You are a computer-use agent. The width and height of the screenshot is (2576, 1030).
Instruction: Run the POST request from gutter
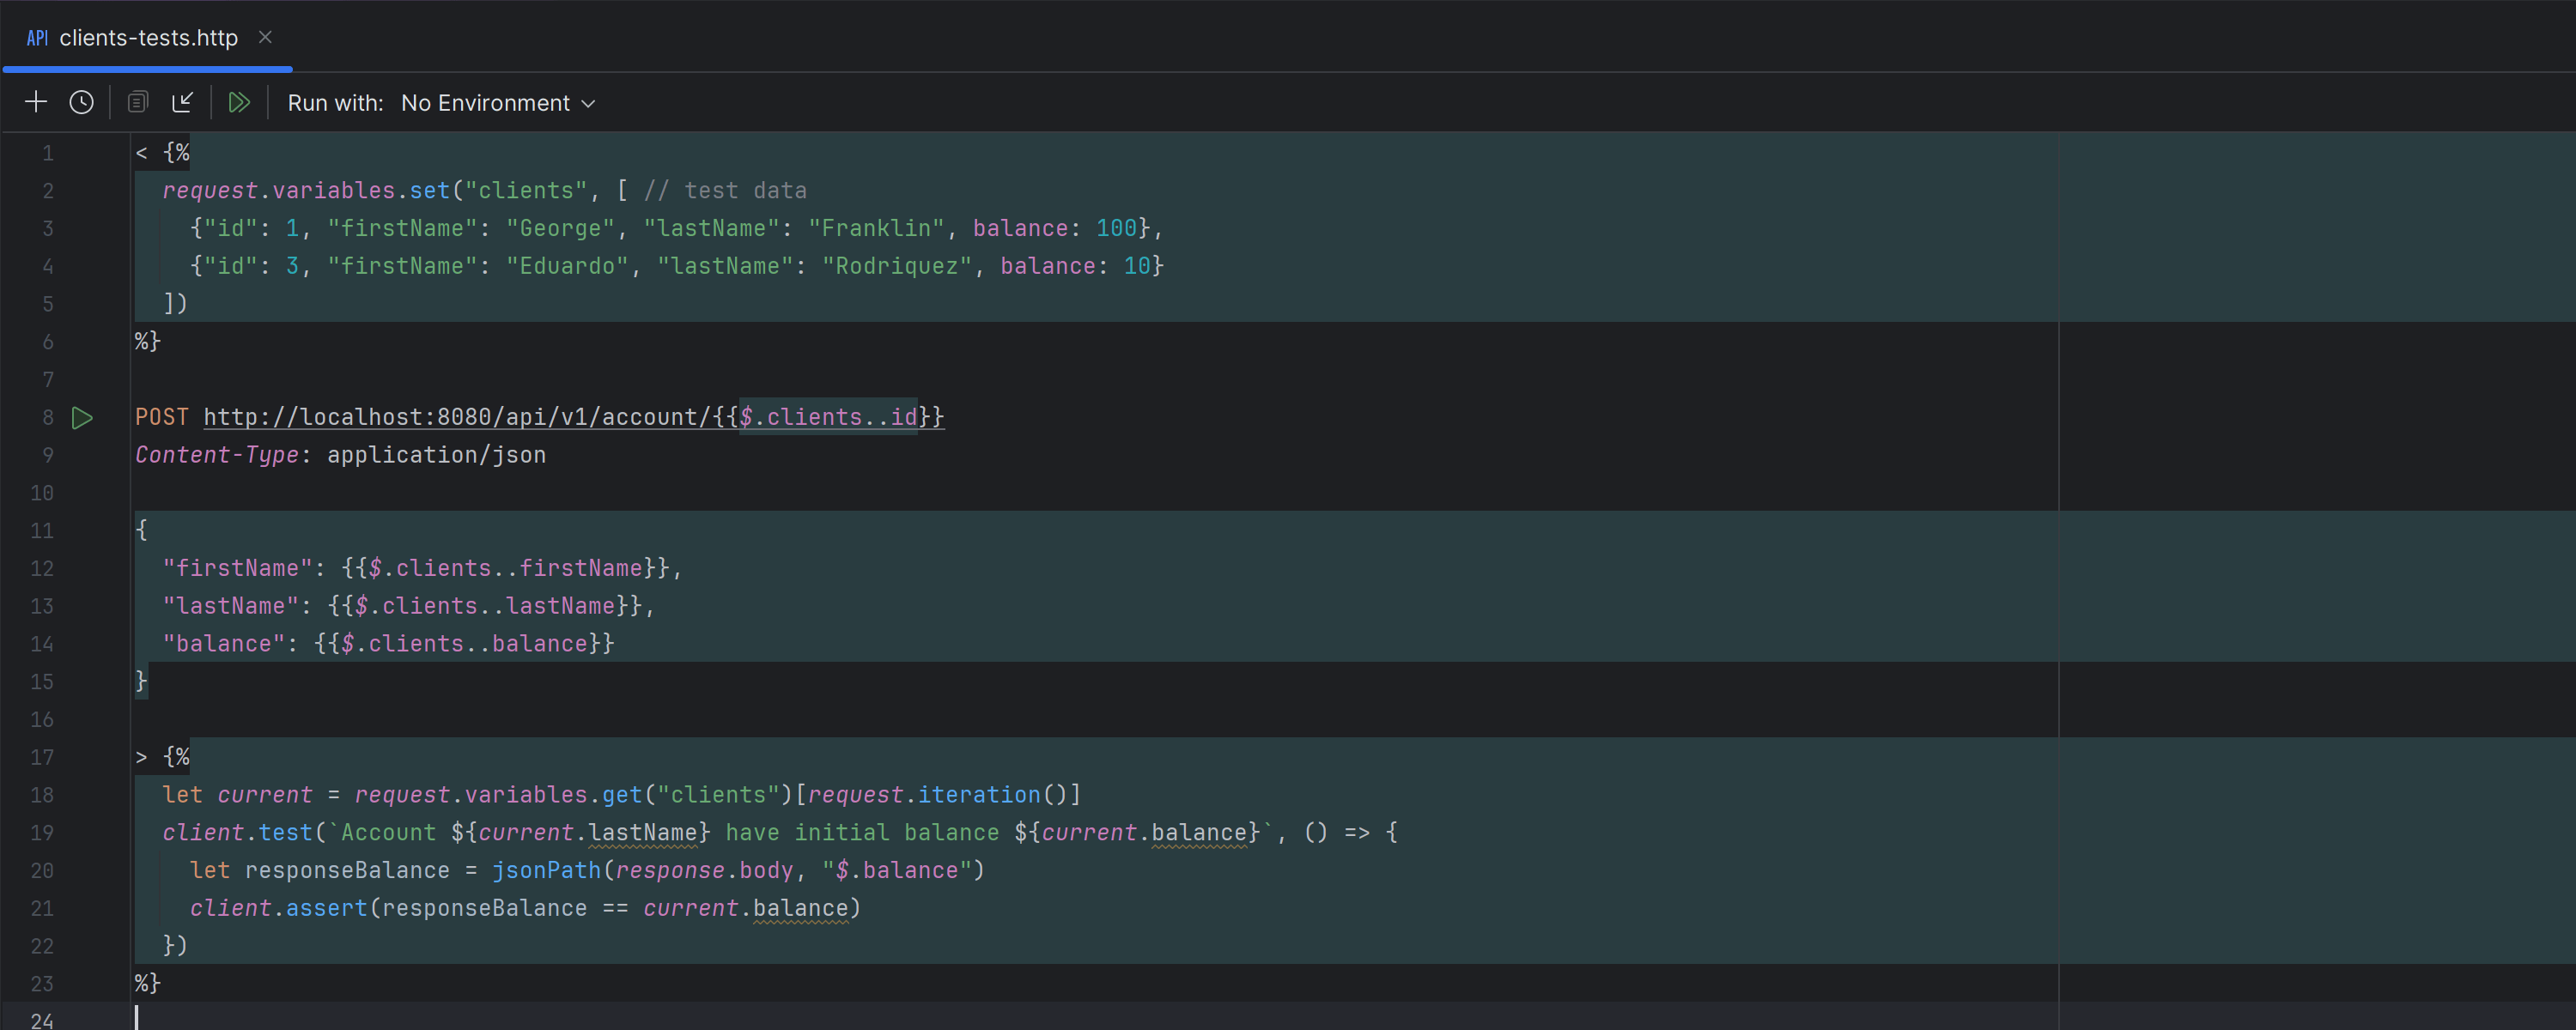pyautogui.click(x=82, y=418)
